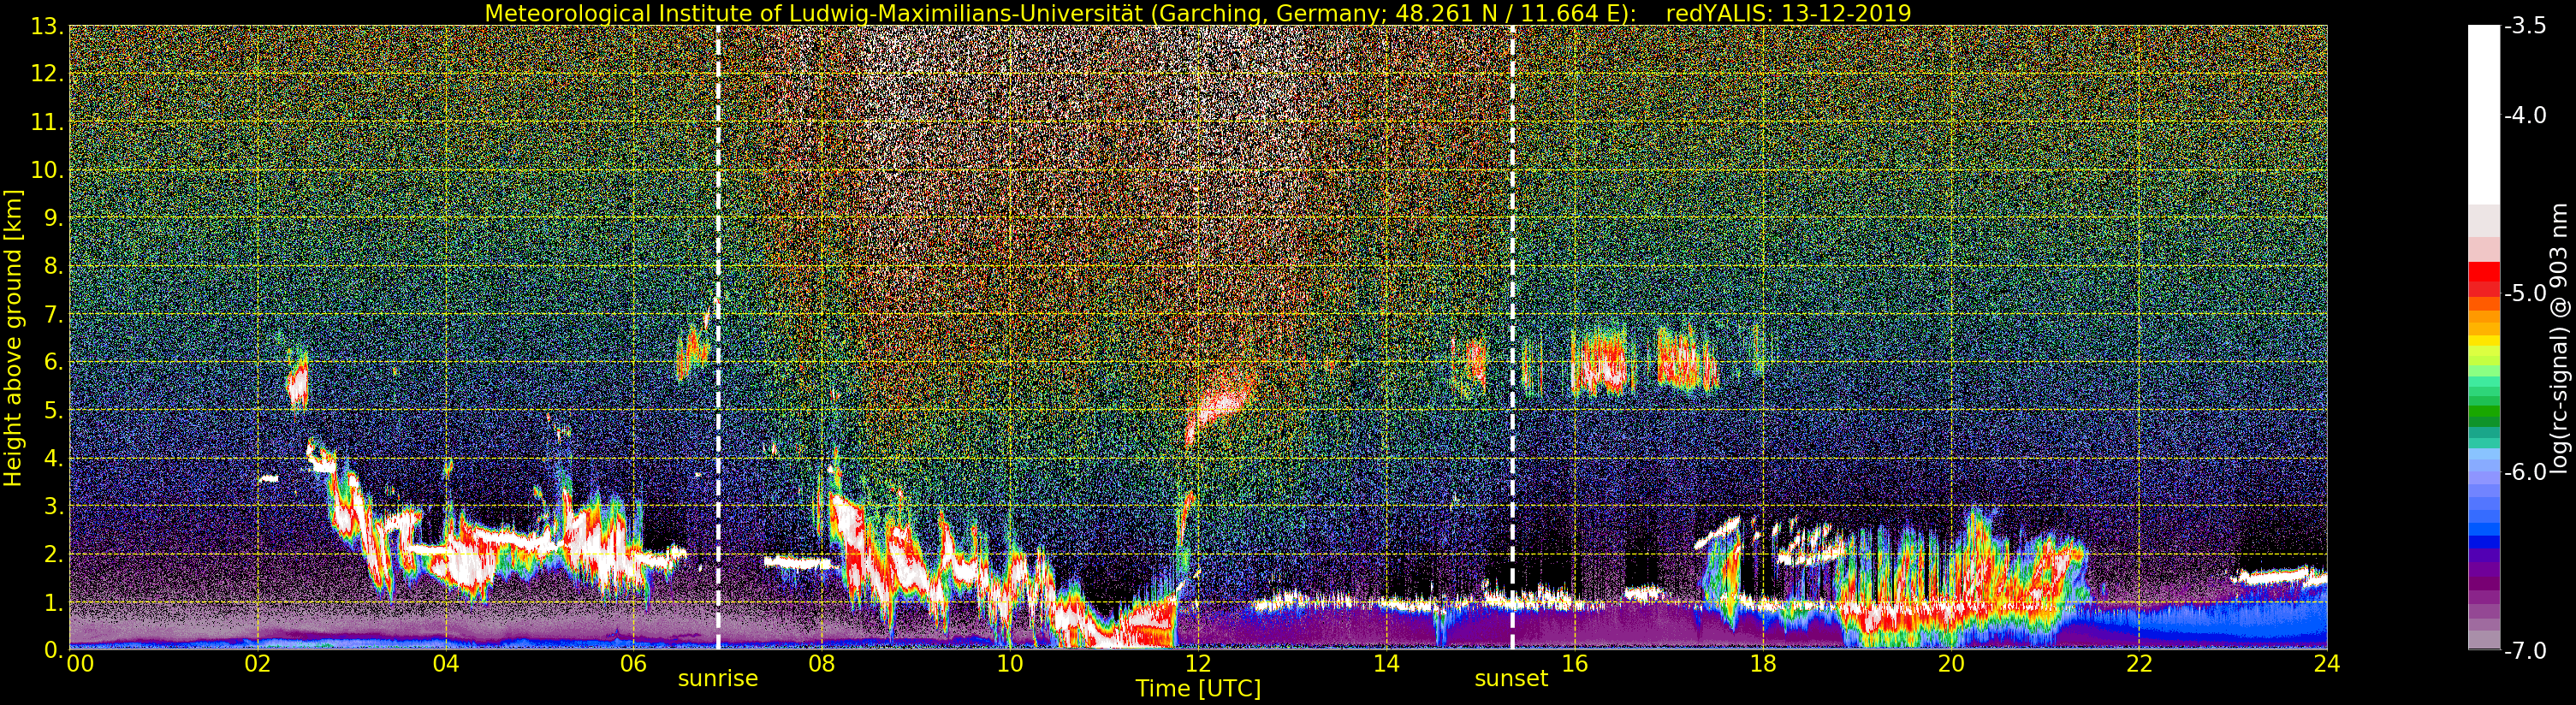Click the y-axis tick '4.'

click(53, 458)
